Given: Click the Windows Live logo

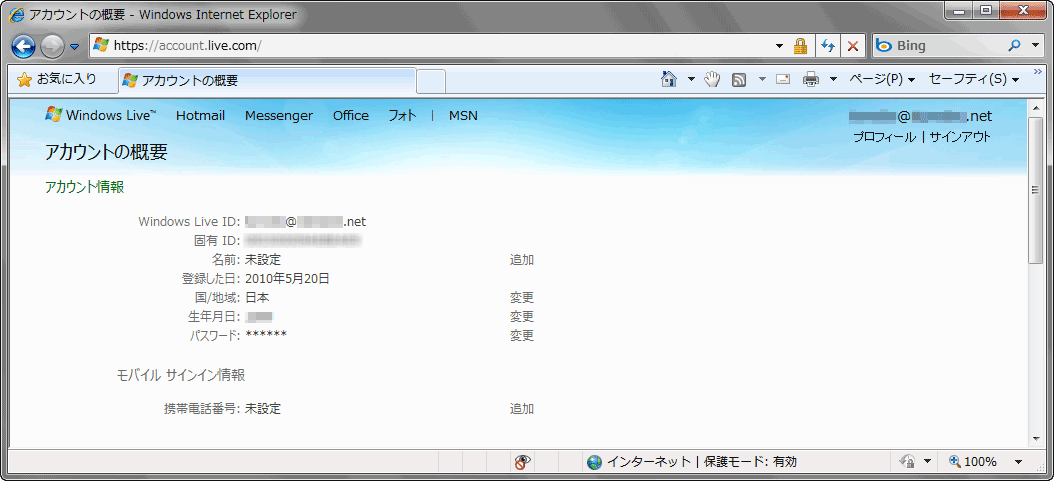Looking at the screenshot, I should [101, 116].
